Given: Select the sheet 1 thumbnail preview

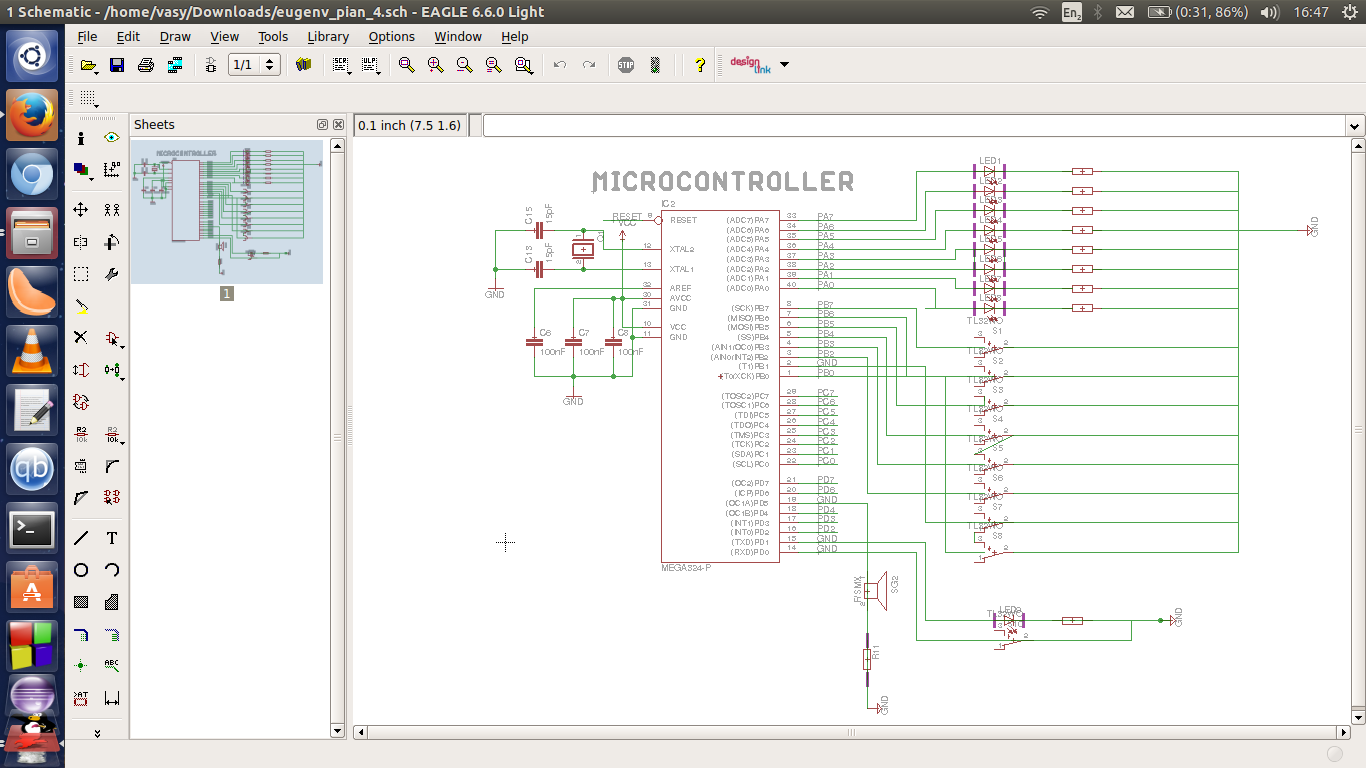Looking at the screenshot, I should (227, 212).
